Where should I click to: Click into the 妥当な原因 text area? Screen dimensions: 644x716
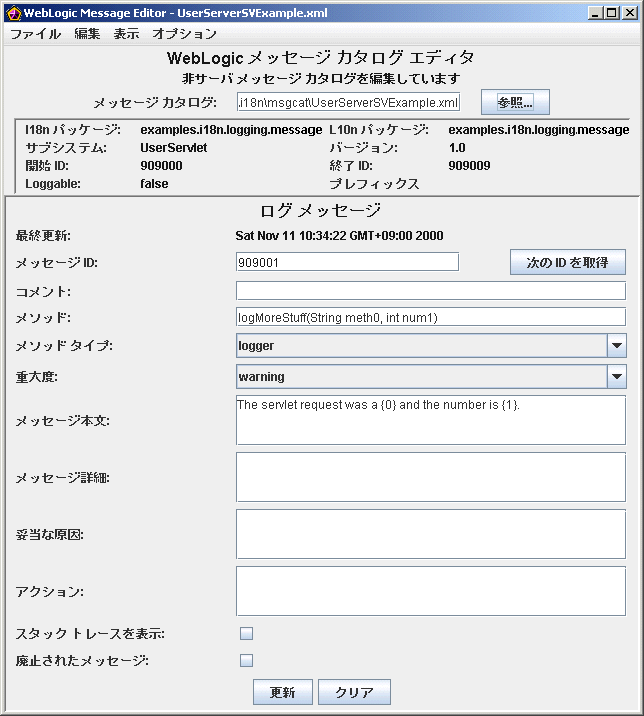click(431, 534)
